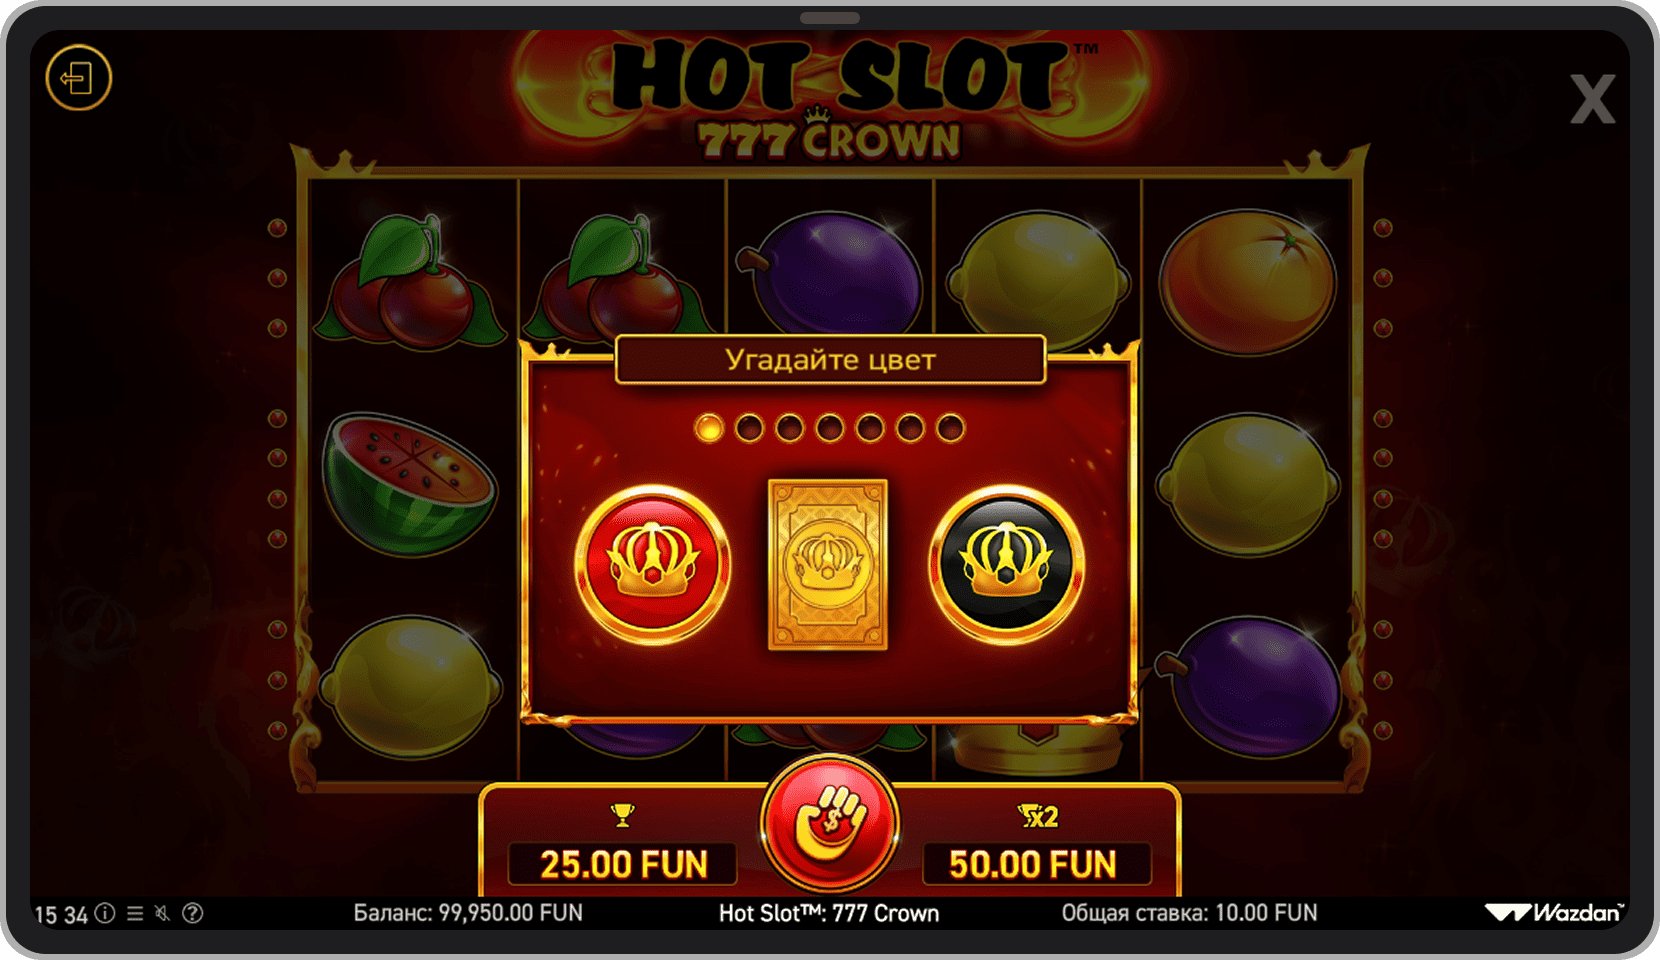Viewport: 1660px width, 960px height.
Task: Click the x2 trophy icon
Action: (x=1038, y=817)
